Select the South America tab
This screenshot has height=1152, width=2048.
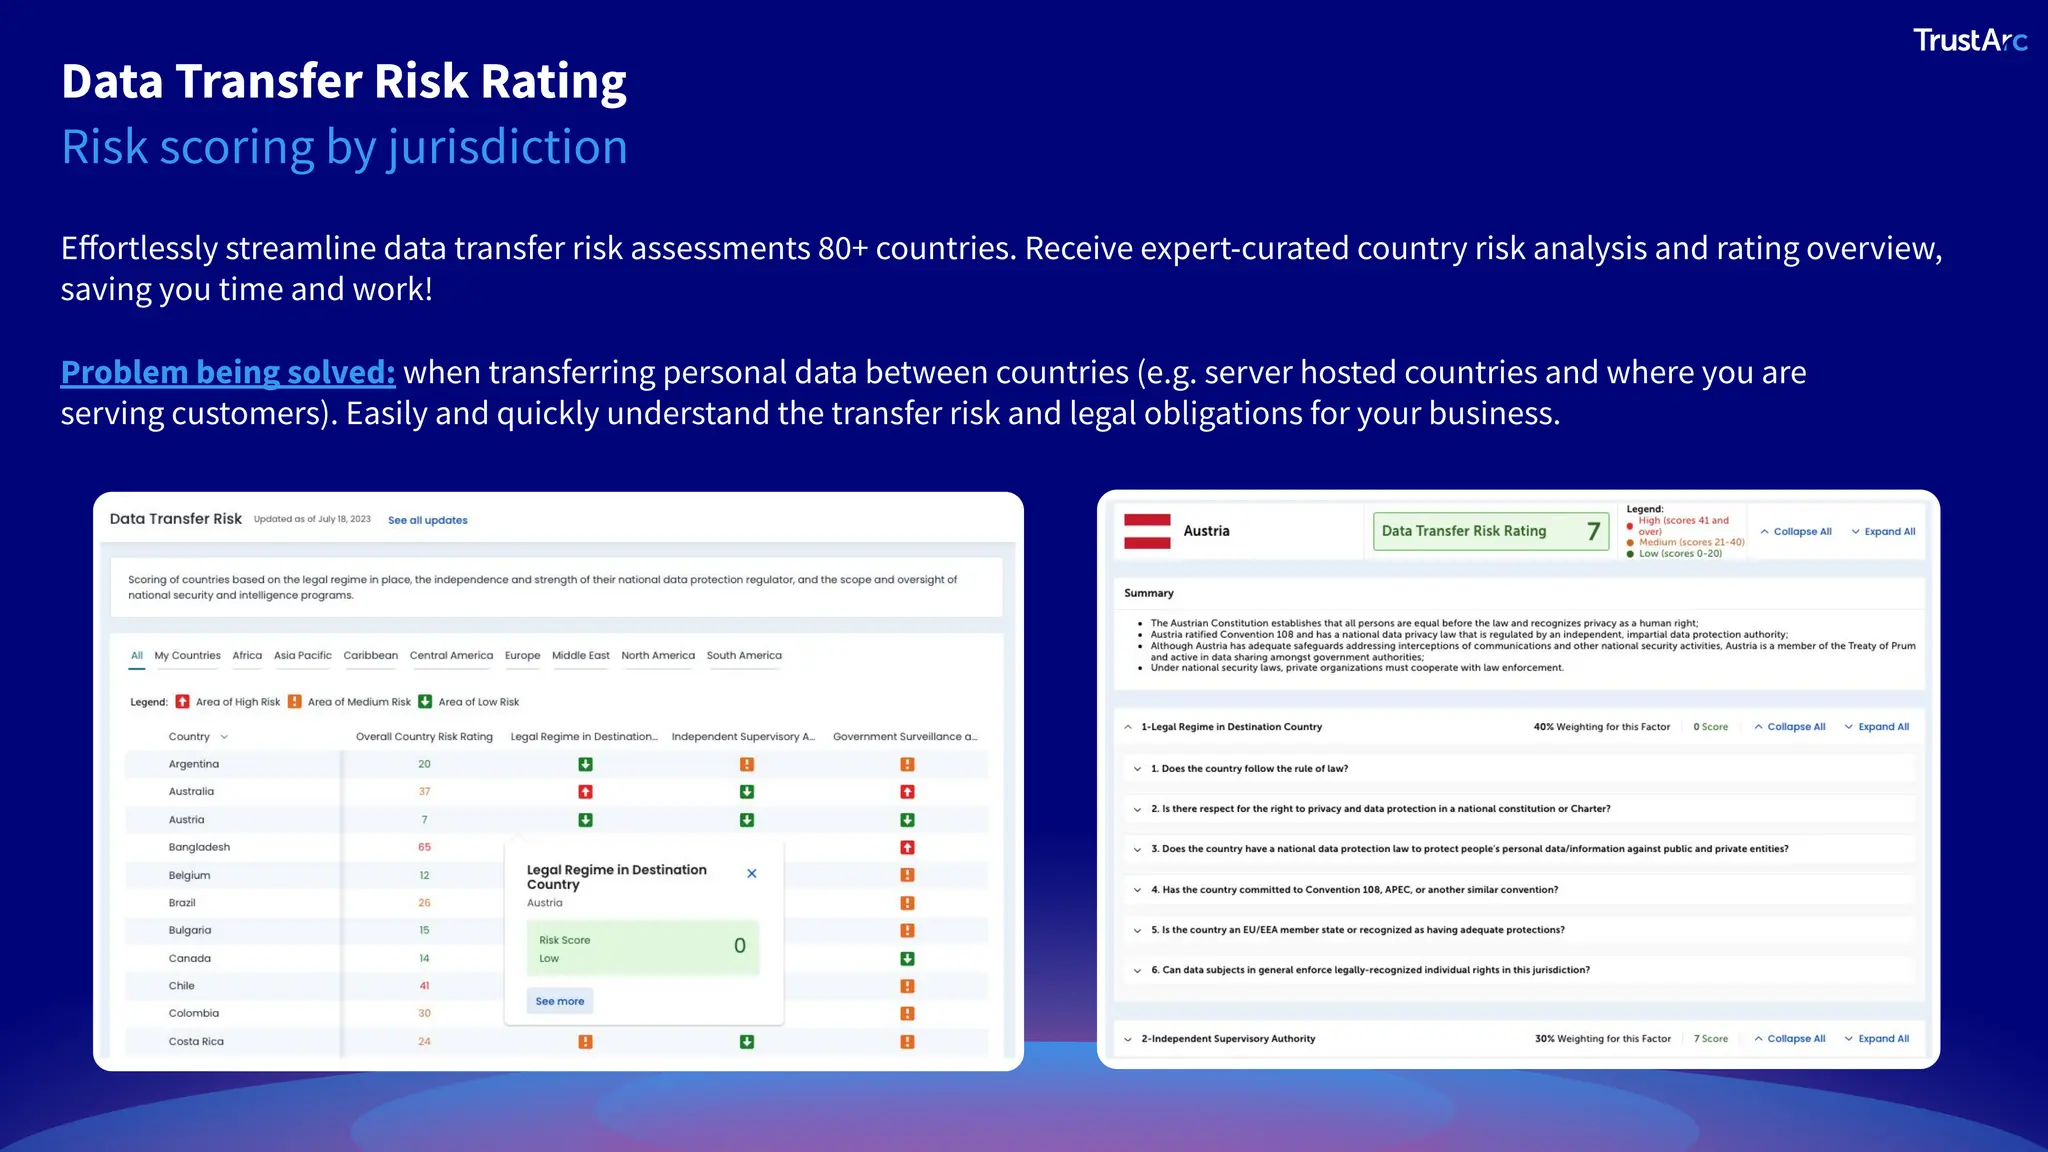[744, 656]
